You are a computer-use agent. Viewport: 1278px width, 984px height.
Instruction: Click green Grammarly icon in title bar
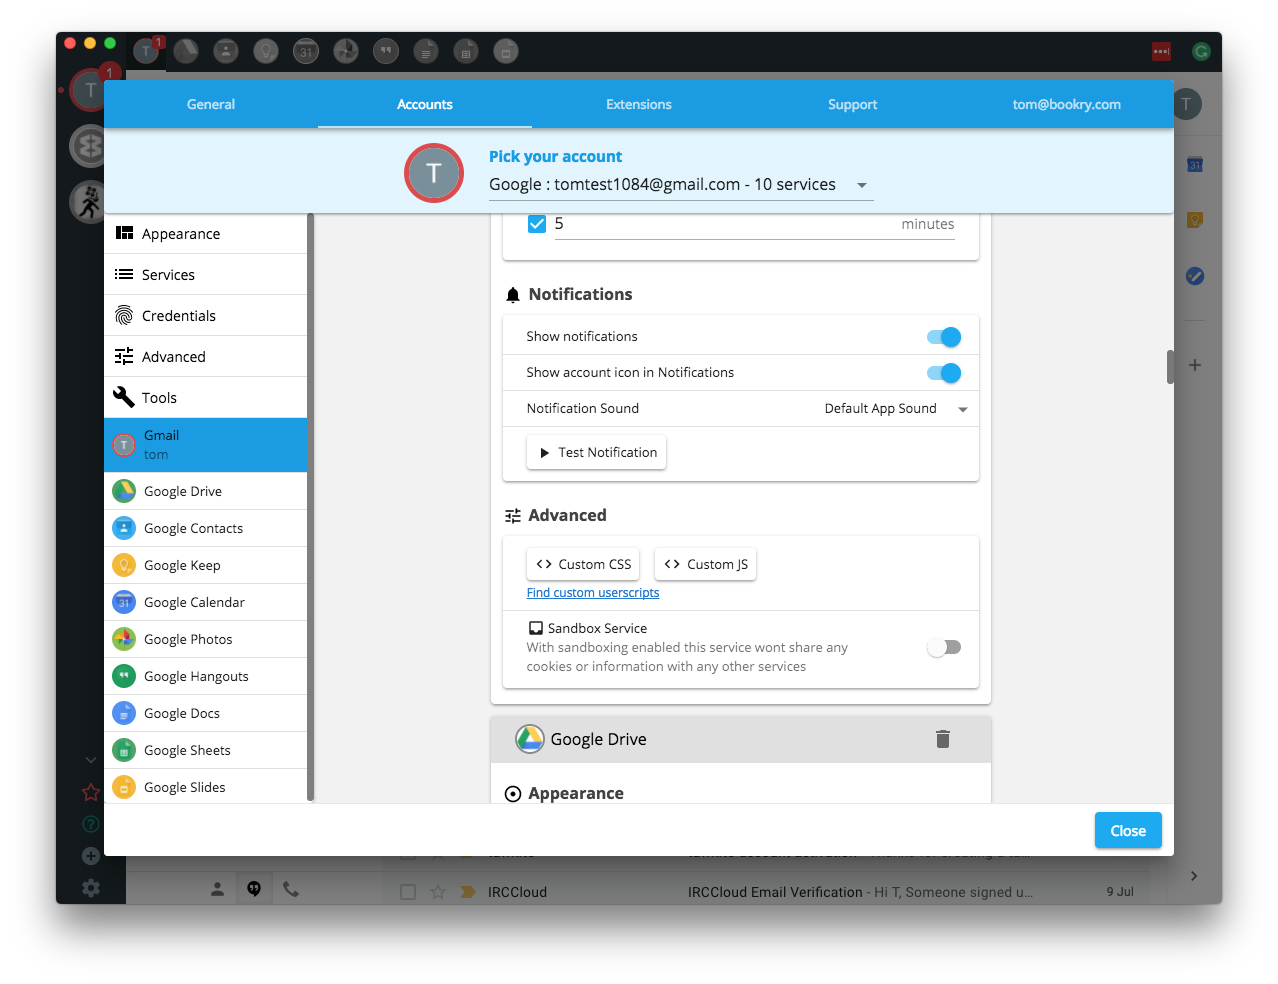1201,51
